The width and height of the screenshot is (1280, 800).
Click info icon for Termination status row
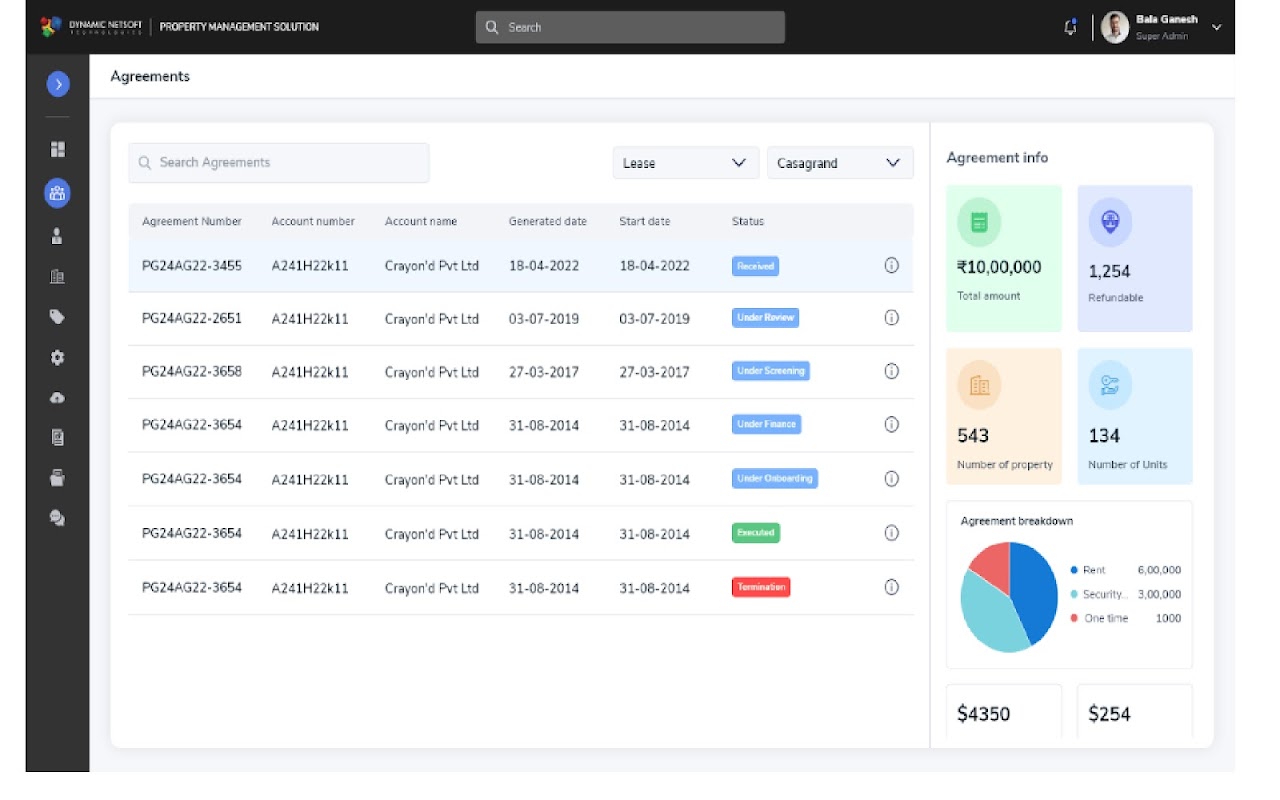(892, 587)
